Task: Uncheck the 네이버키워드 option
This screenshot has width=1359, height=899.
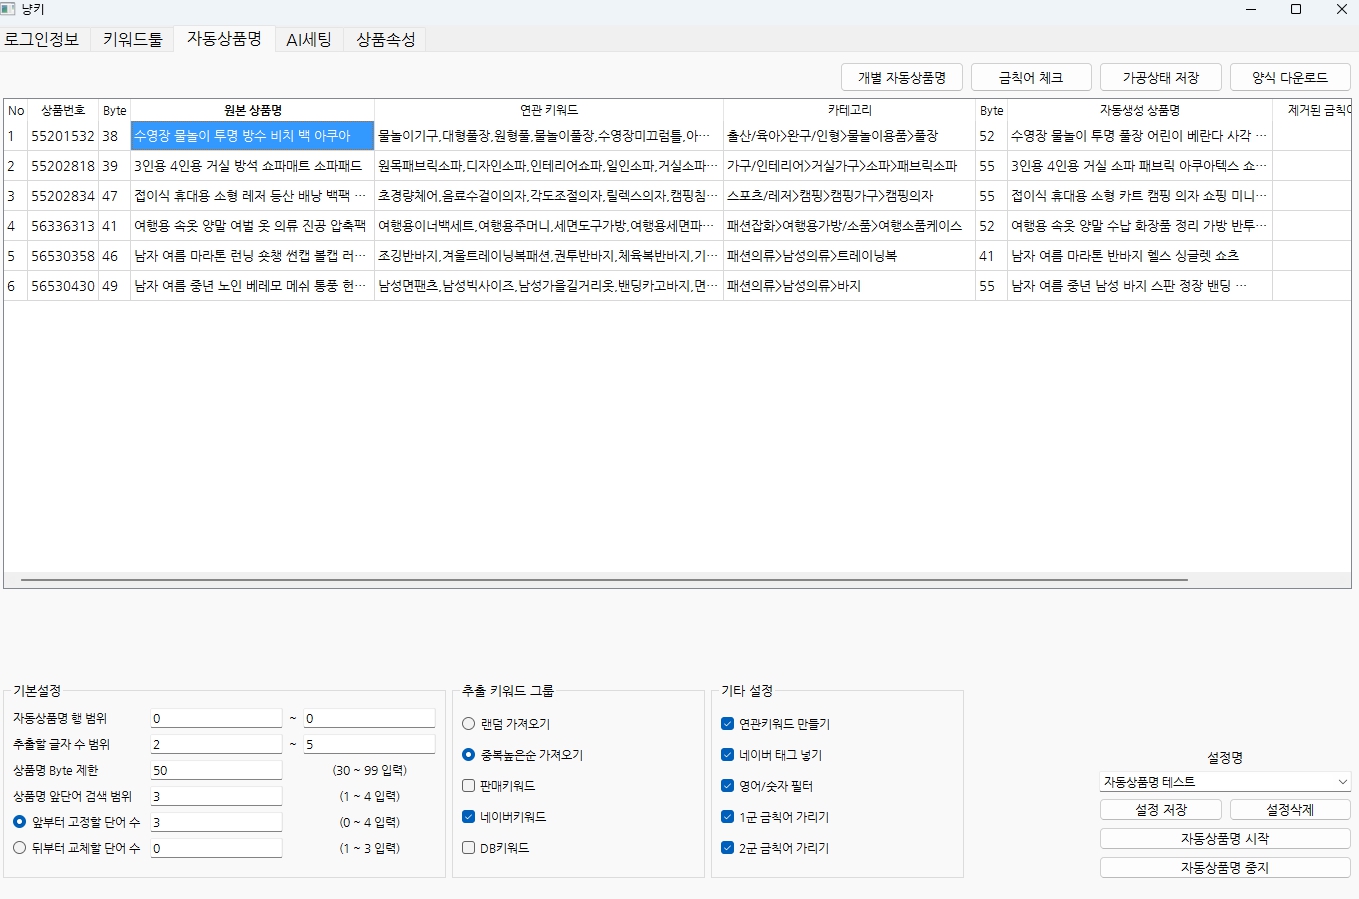Action: pyautogui.click(x=467, y=817)
